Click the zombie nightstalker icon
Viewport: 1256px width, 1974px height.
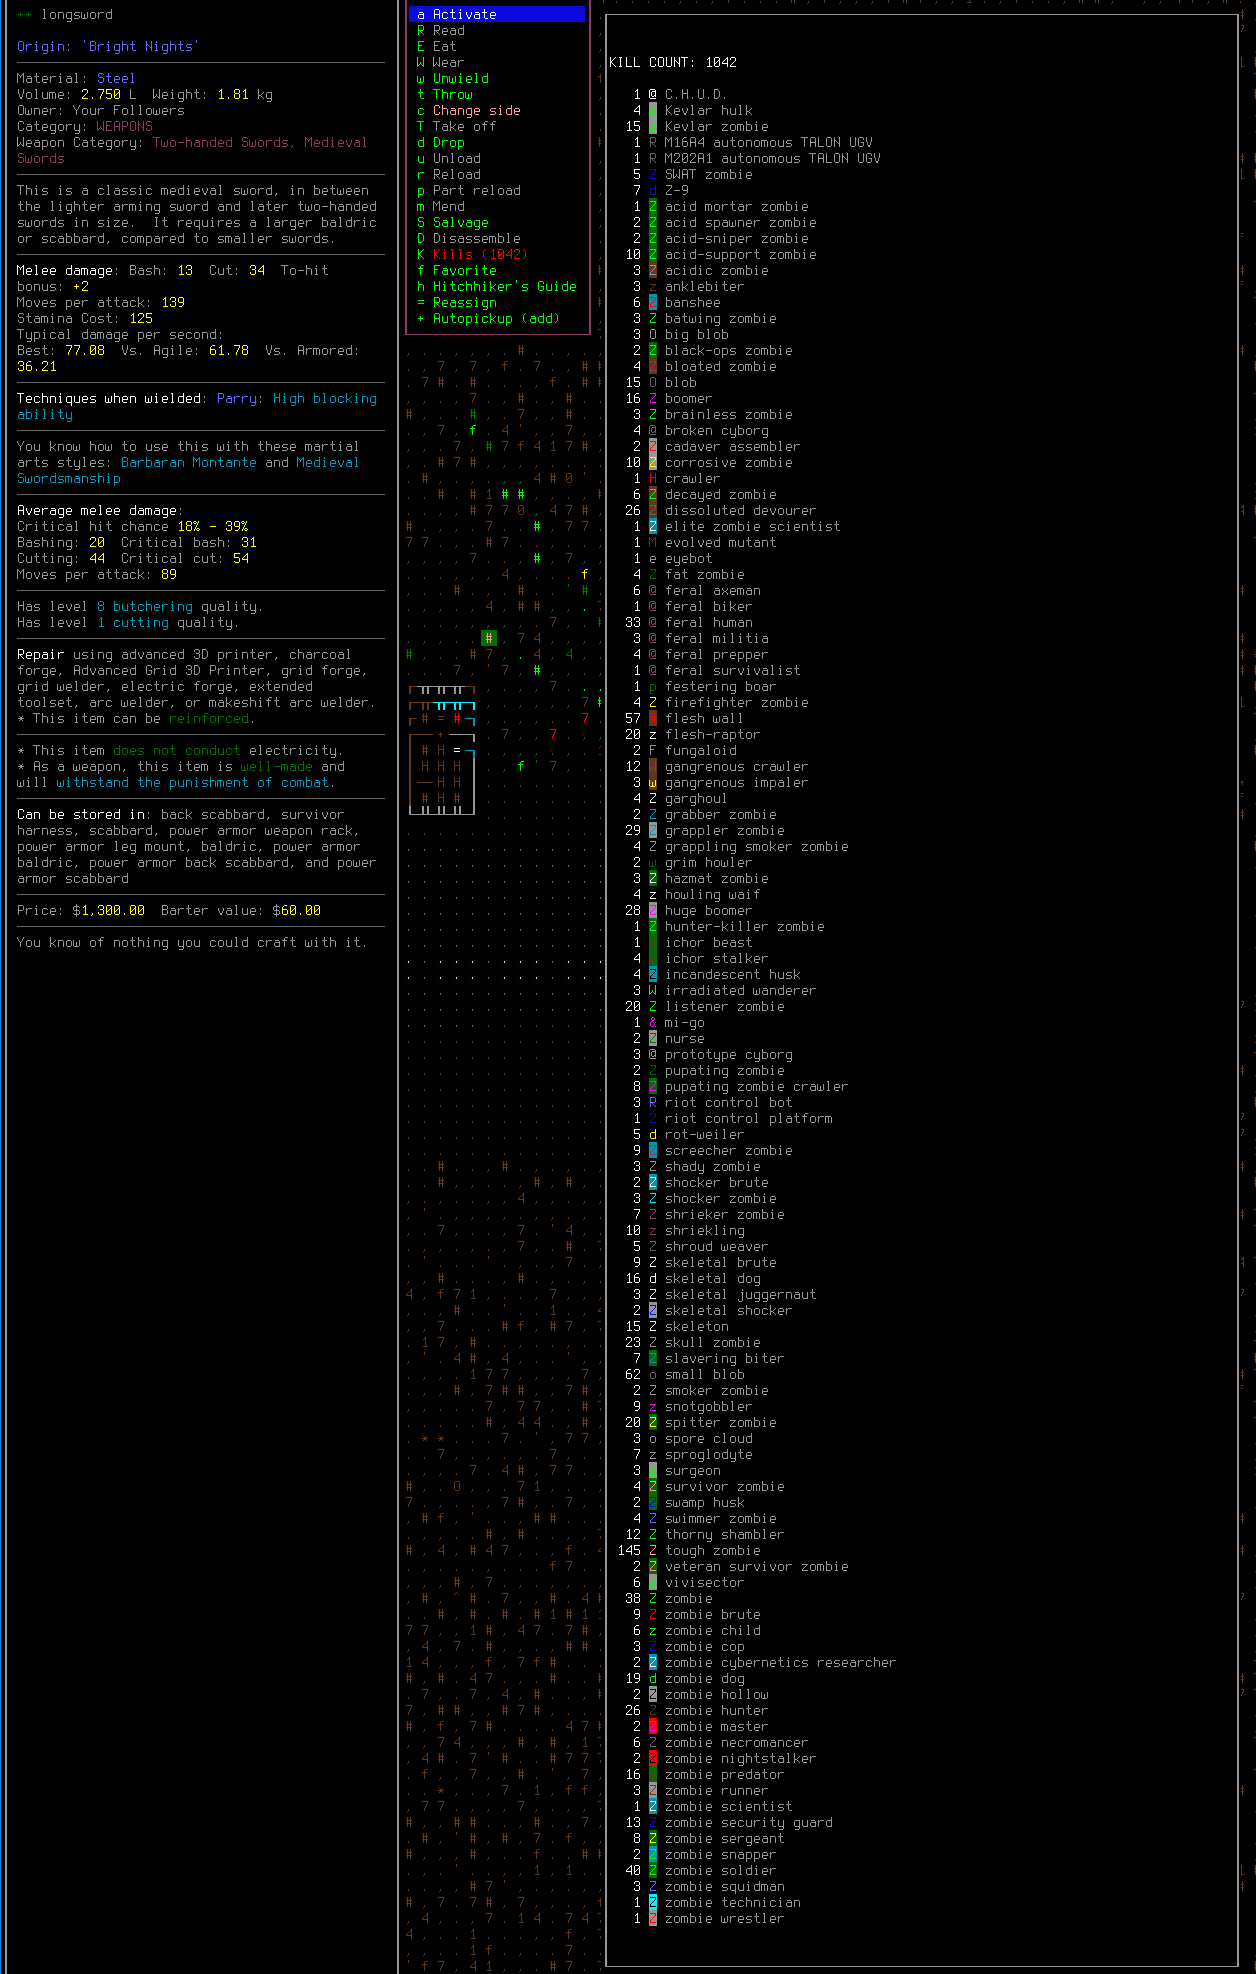point(653,1758)
